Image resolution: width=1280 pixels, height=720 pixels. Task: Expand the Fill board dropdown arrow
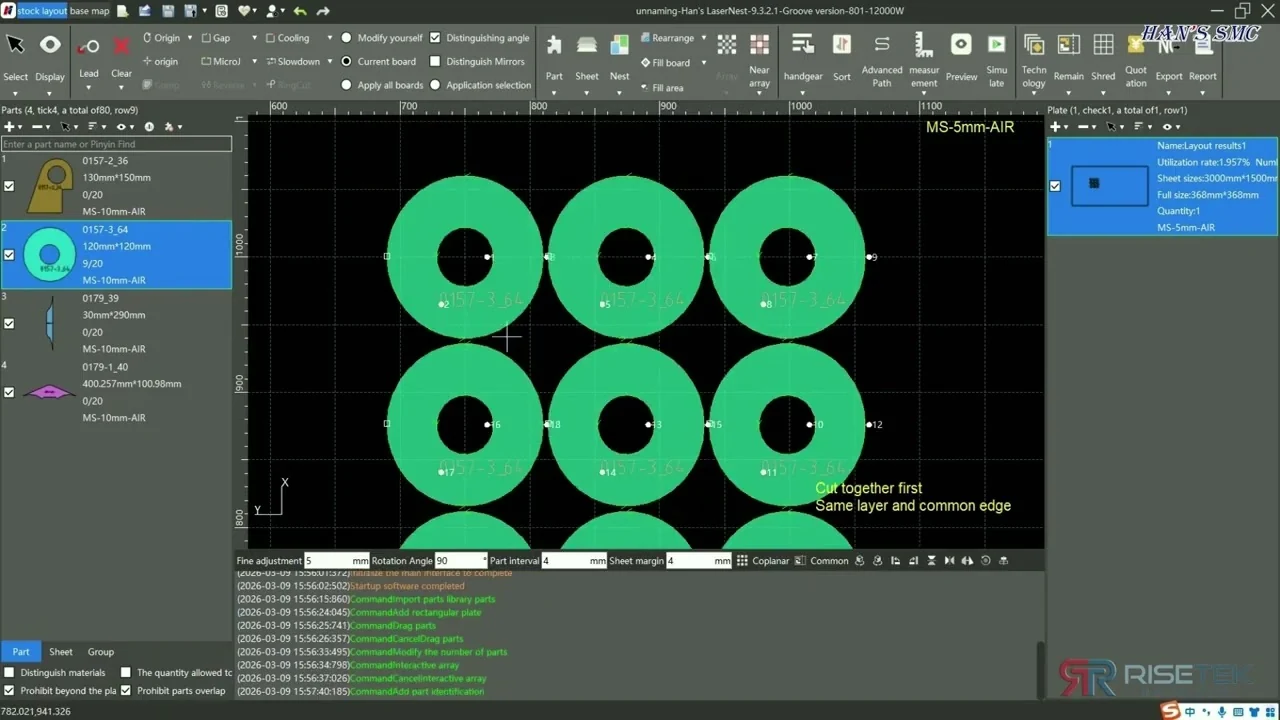(703, 63)
